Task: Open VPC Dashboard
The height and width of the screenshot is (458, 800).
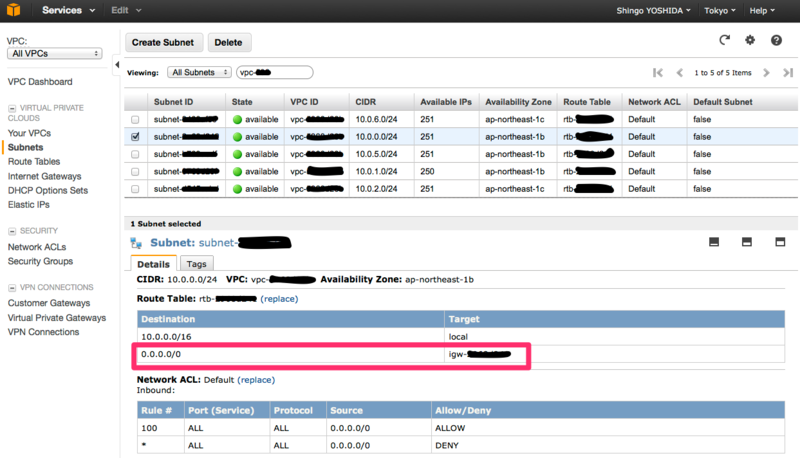Action: (40, 82)
